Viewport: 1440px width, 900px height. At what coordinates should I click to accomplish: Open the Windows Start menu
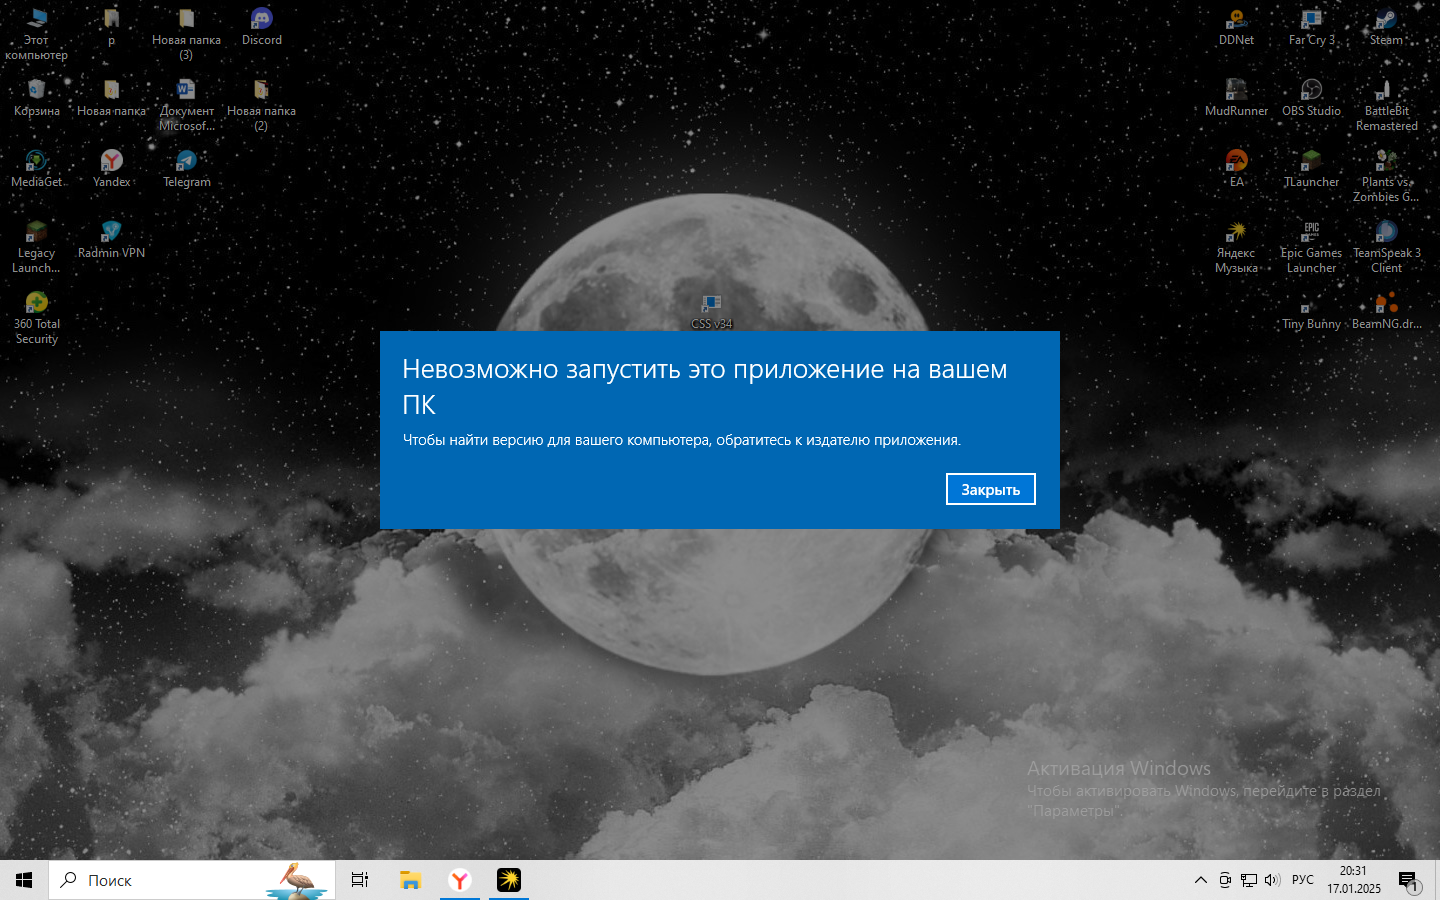[x=24, y=880]
